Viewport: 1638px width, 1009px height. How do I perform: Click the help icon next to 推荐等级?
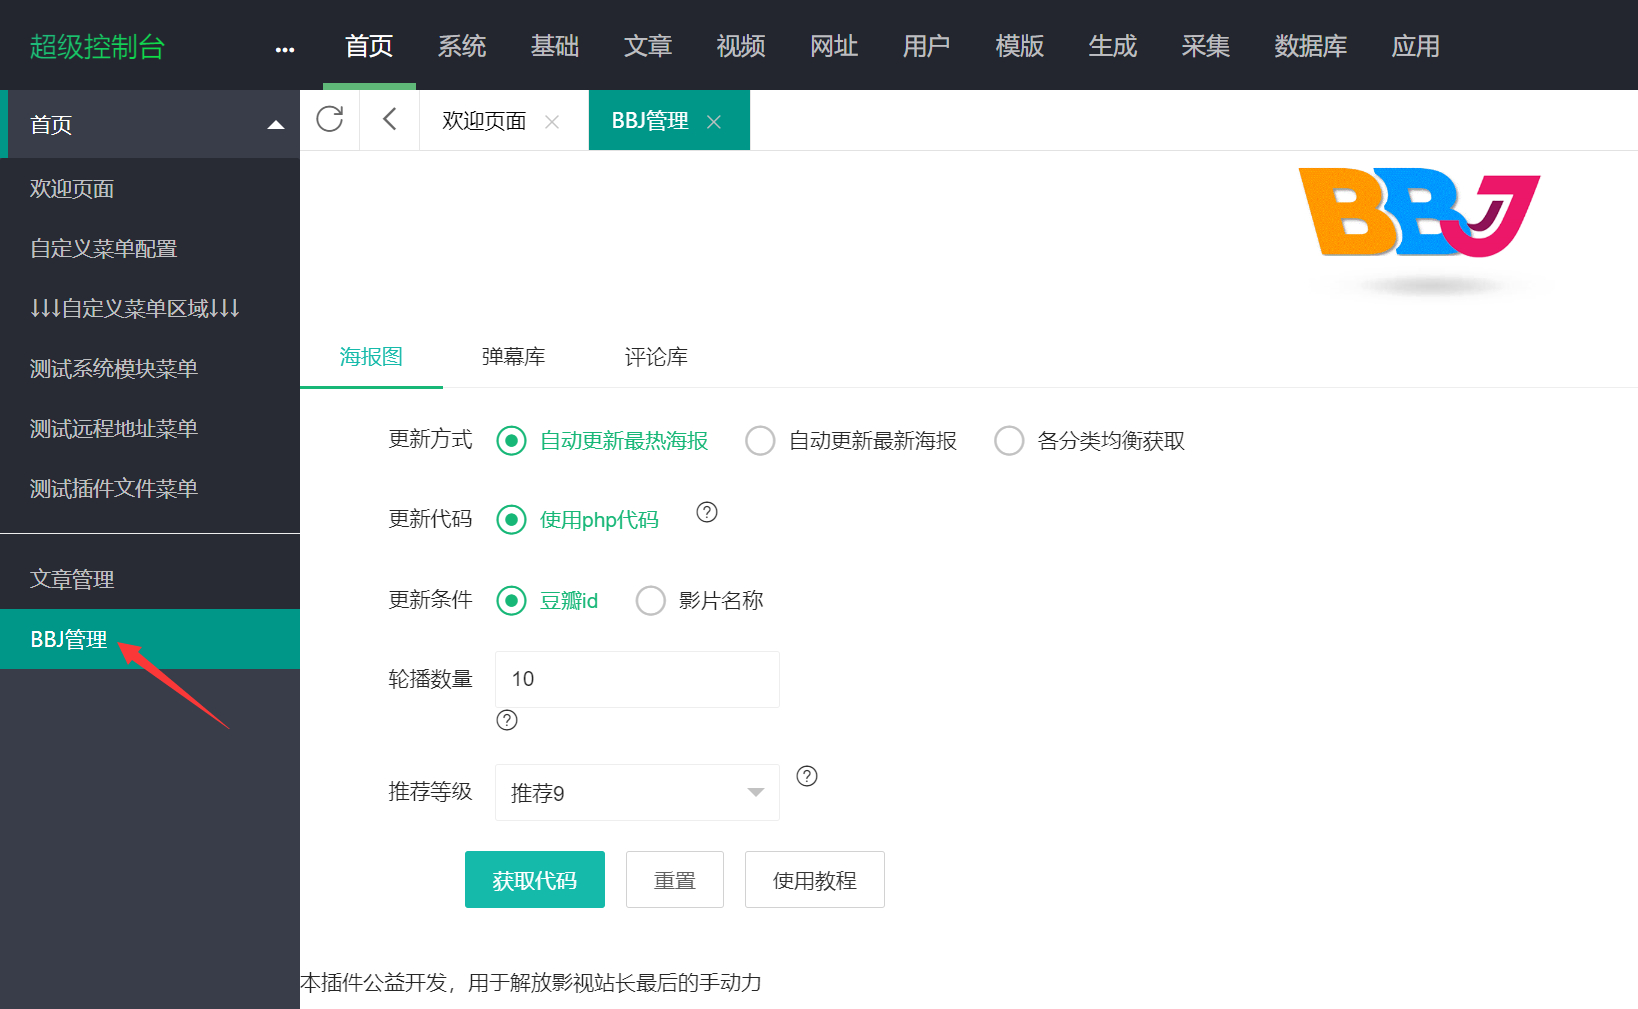[x=807, y=775]
